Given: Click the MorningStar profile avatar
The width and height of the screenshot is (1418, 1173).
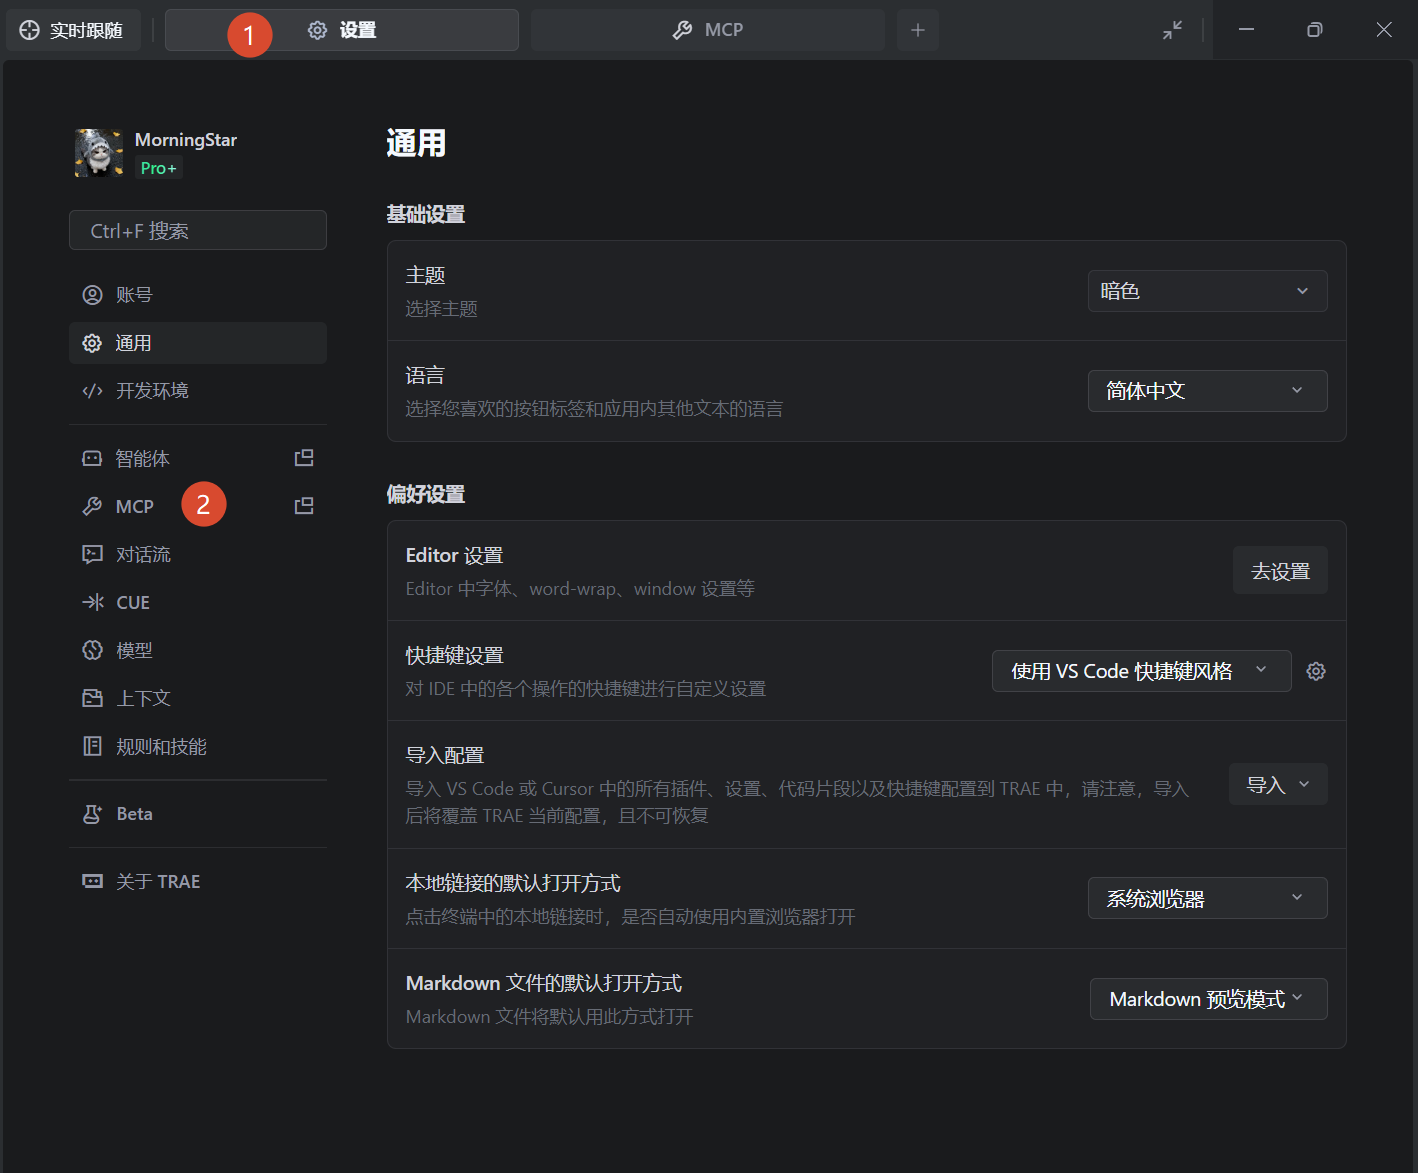Looking at the screenshot, I should pyautogui.click(x=98, y=153).
